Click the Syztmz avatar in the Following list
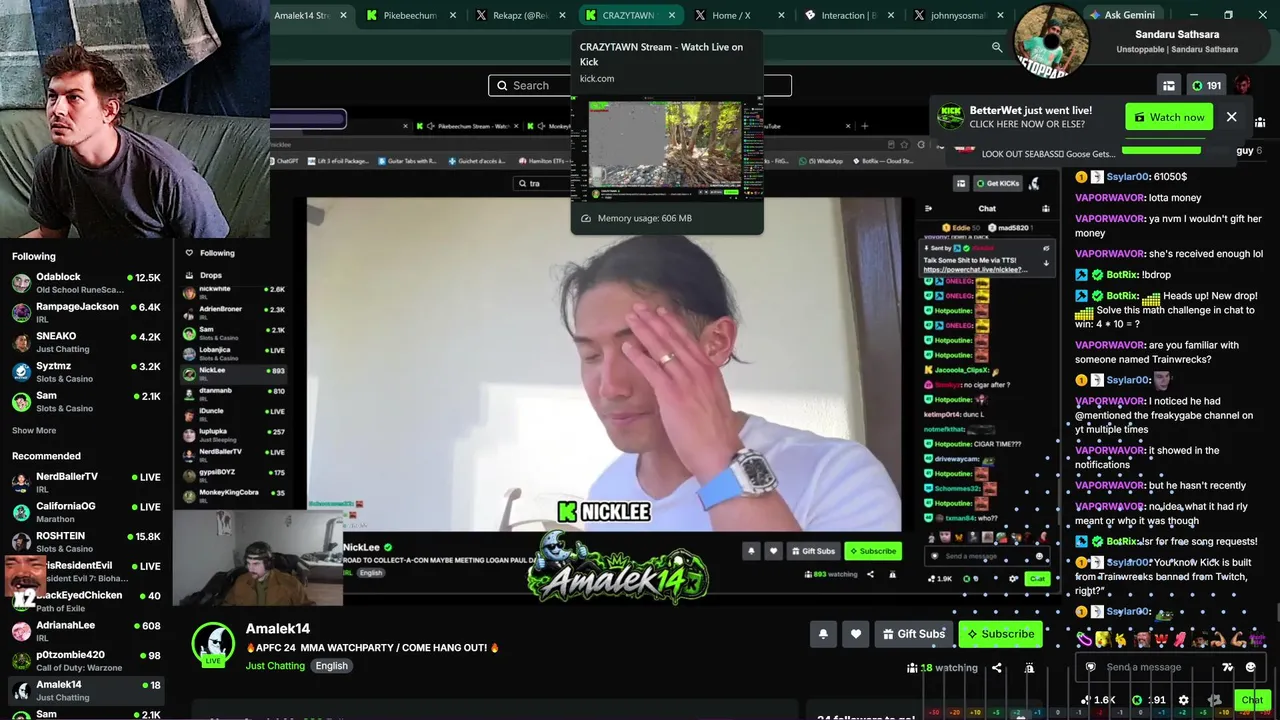This screenshot has height=720, width=1280. pyautogui.click(x=21, y=373)
